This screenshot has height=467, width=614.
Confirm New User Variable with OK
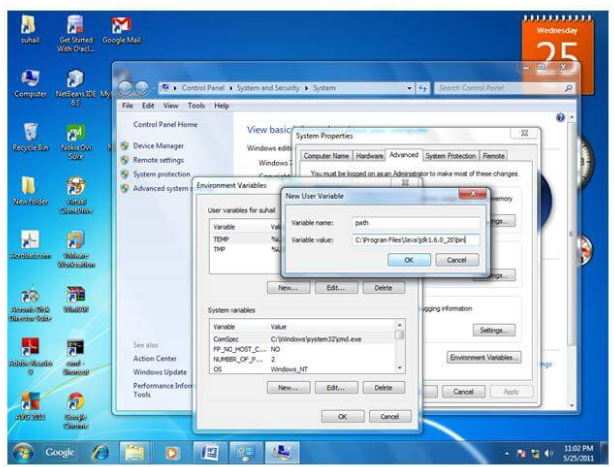click(409, 260)
